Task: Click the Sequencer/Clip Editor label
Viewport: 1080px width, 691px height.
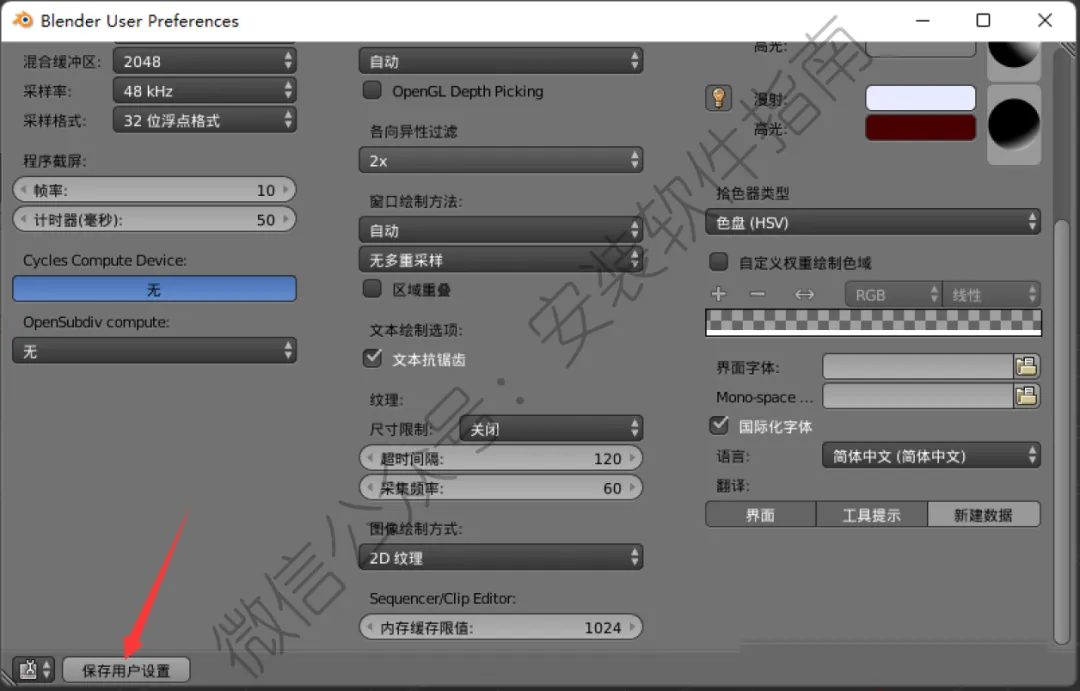Action: point(443,598)
